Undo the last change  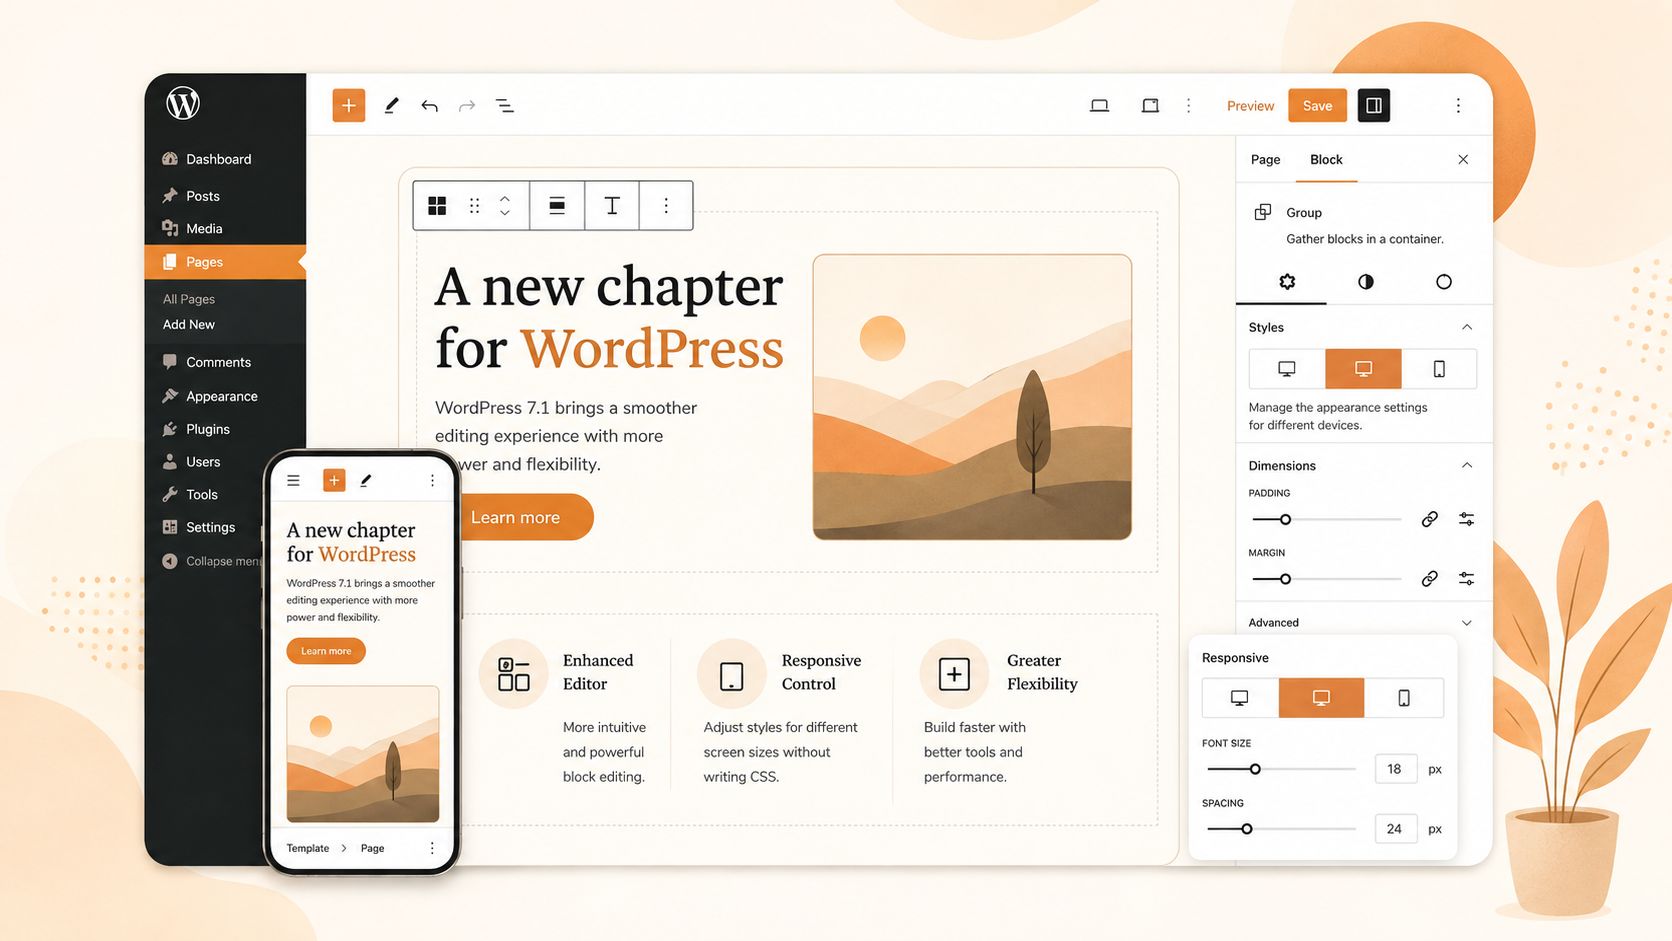tap(429, 105)
